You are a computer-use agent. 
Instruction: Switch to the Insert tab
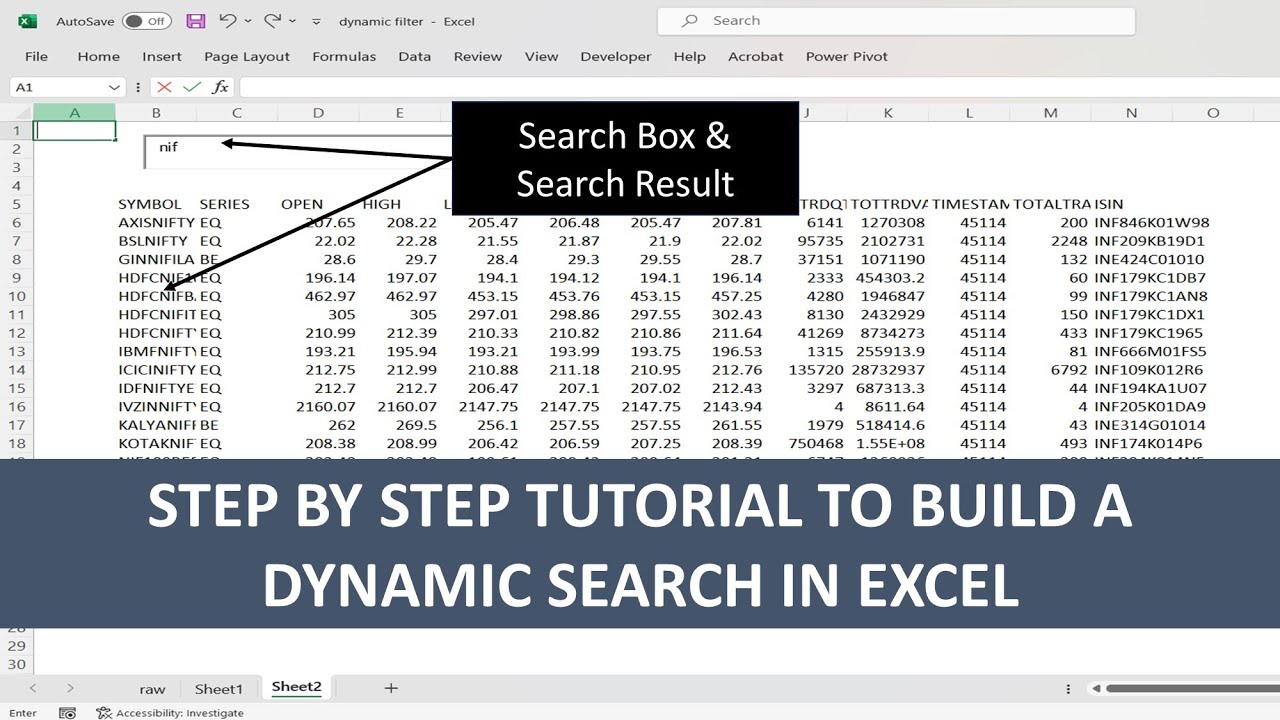[x=162, y=57]
